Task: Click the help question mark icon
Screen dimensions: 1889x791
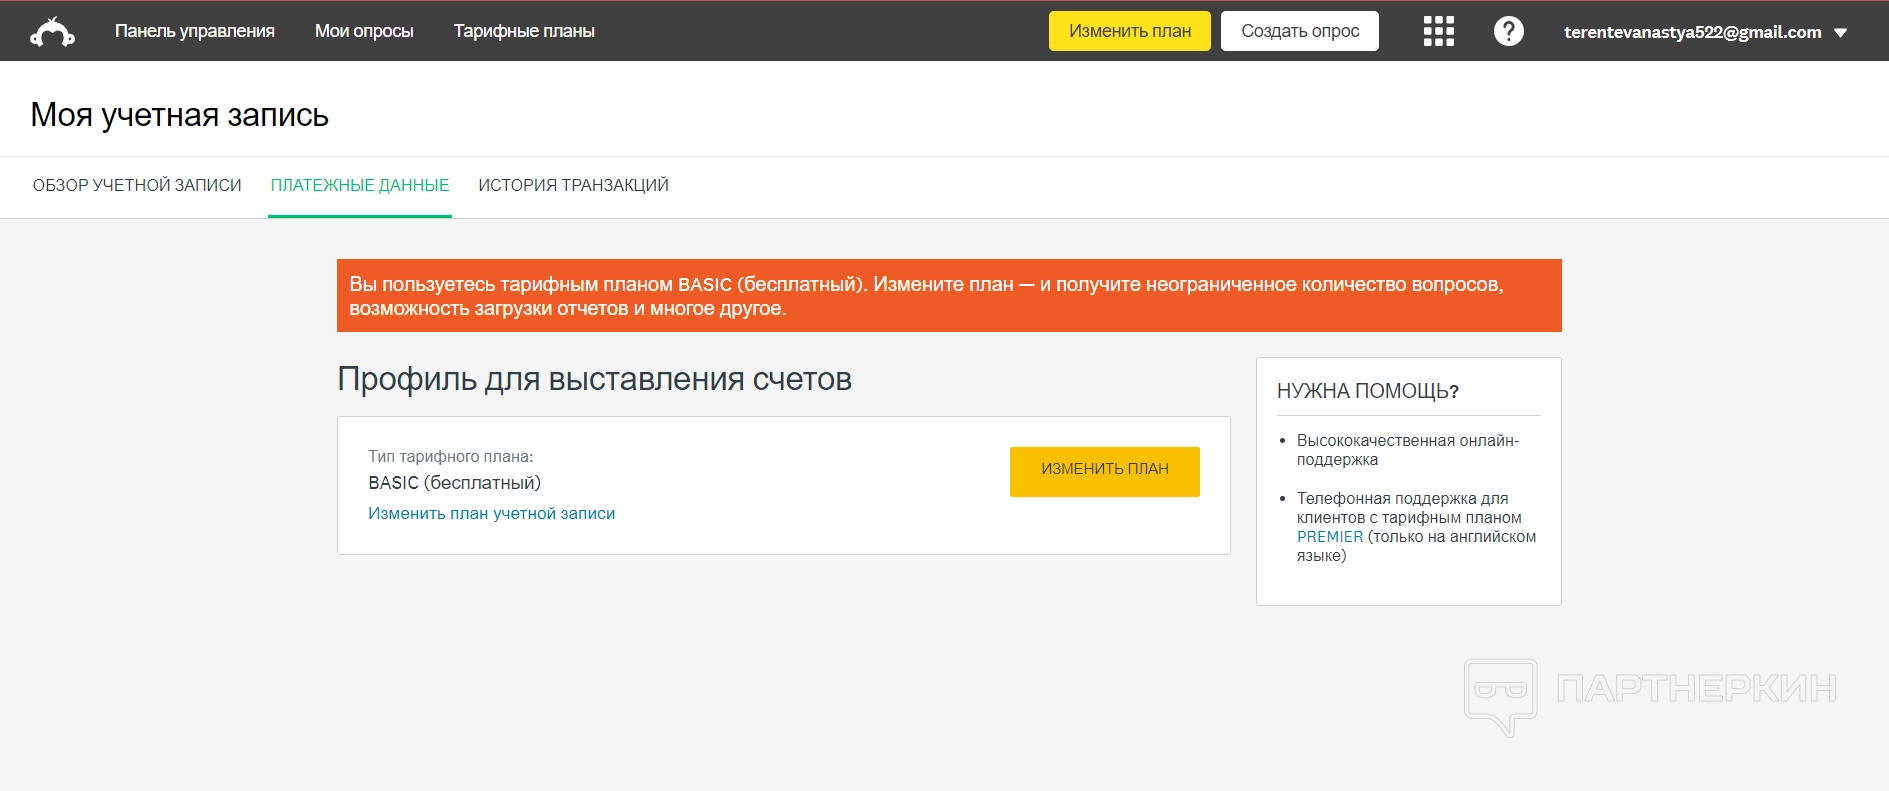Action: point(1508,31)
